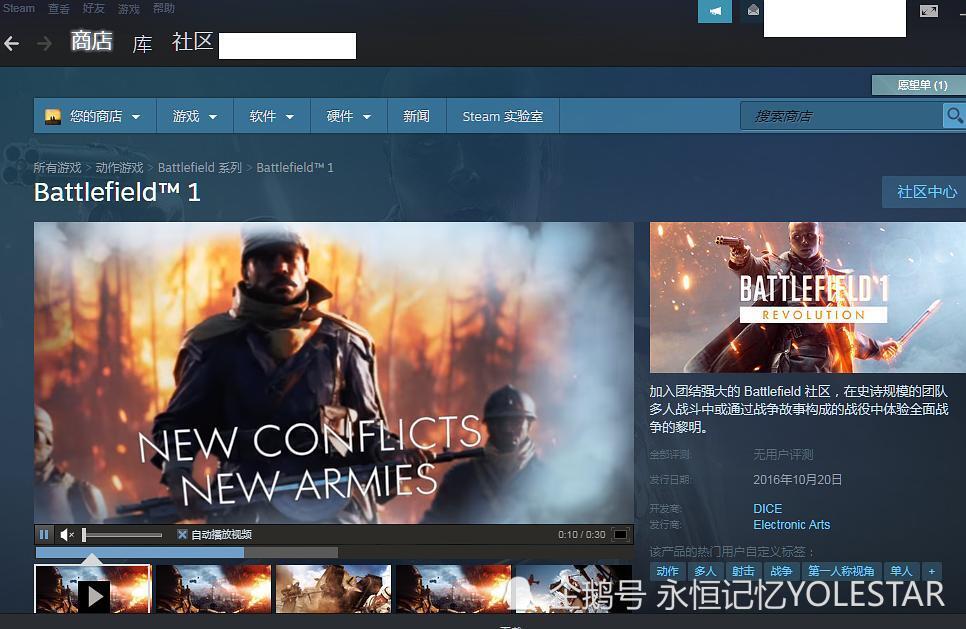Open the 新闻 store section

click(x=416, y=116)
